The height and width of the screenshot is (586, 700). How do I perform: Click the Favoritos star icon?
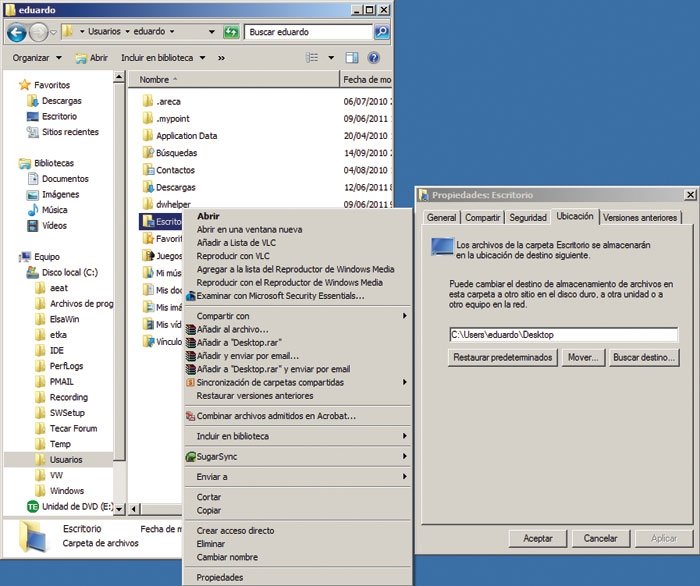tap(25, 85)
